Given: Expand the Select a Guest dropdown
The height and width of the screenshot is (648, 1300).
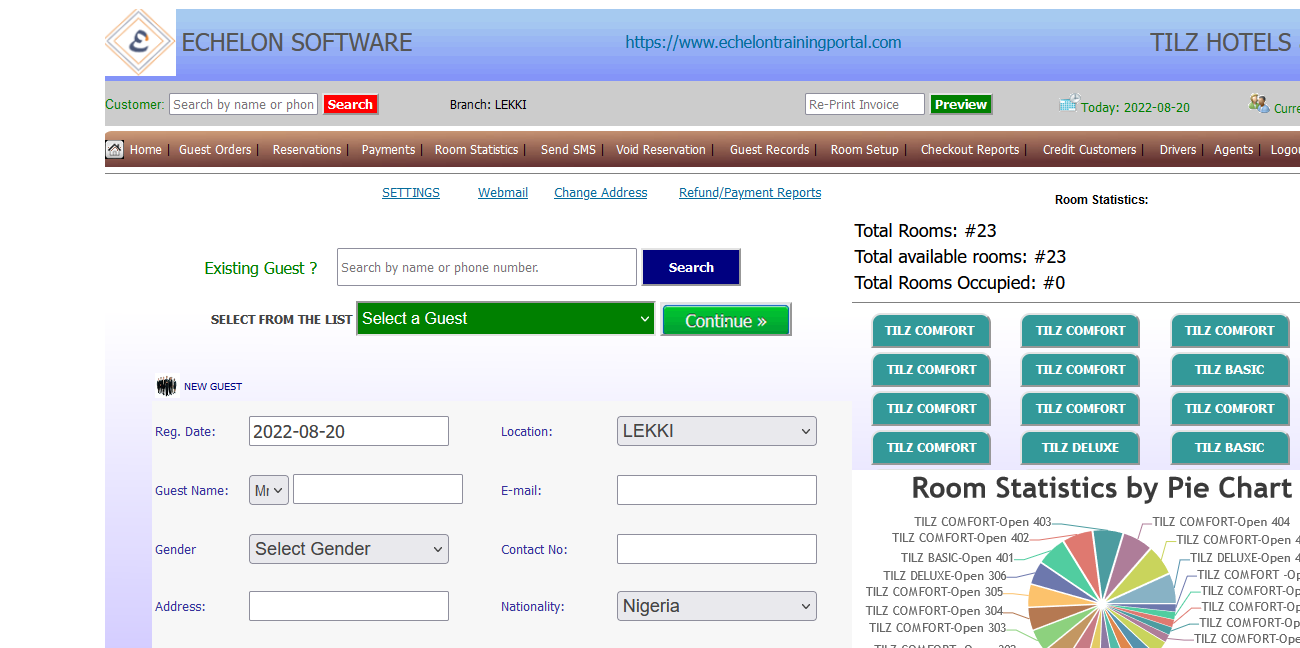Looking at the screenshot, I should pos(505,318).
